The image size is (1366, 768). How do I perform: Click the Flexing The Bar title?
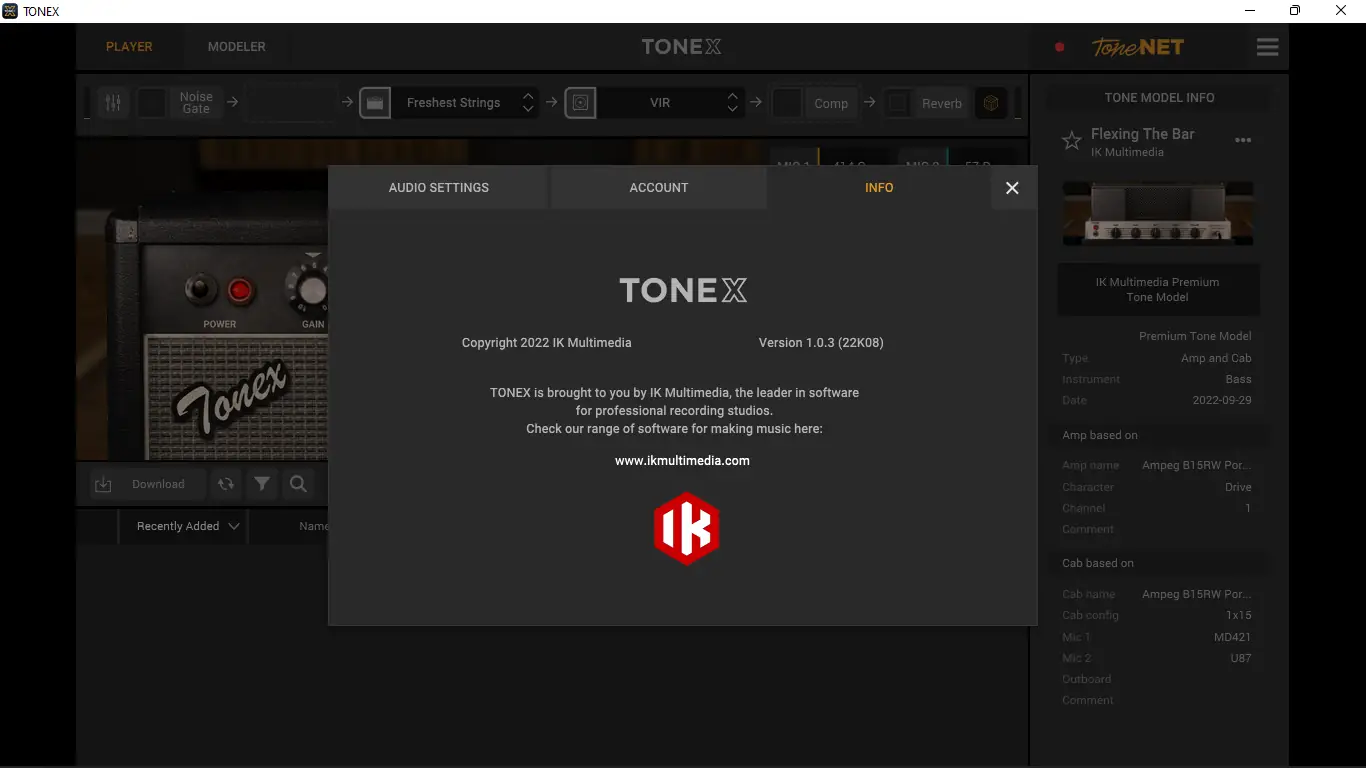click(x=1142, y=134)
